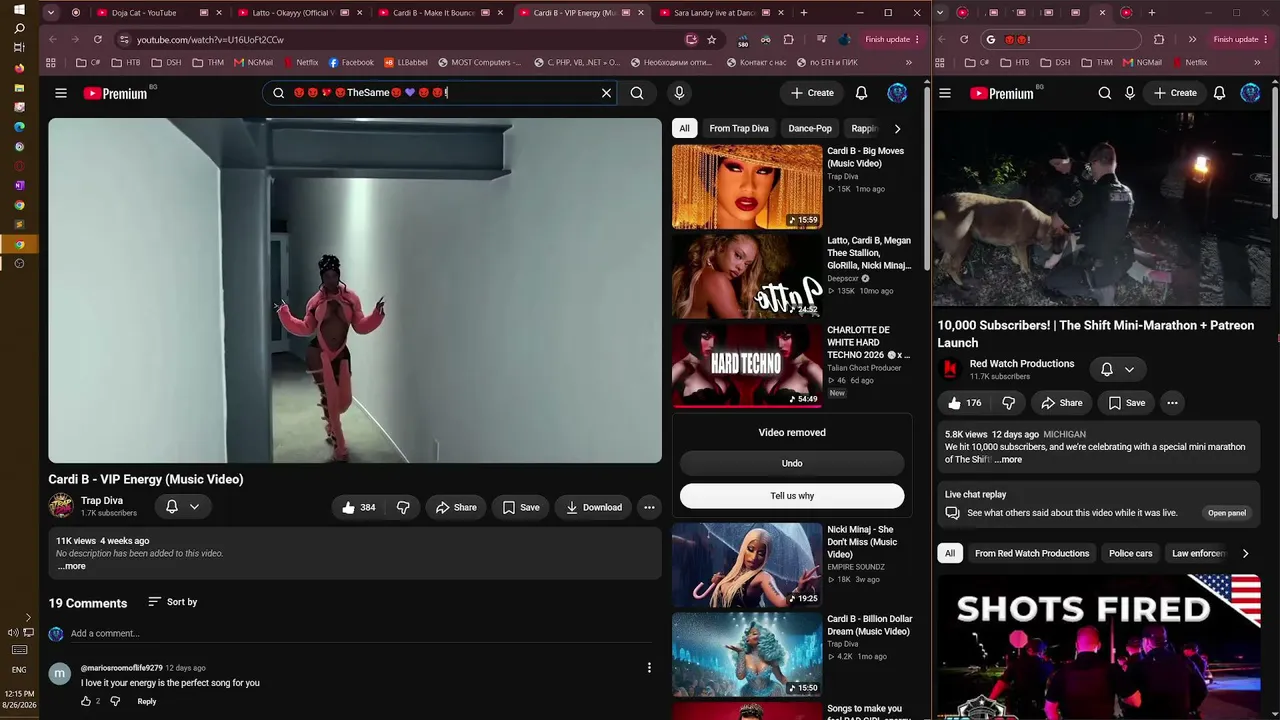Viewport: 1280px width, 720px height.
Task: Clear the YouTube search box text
Action: click(x=606, y=93)
